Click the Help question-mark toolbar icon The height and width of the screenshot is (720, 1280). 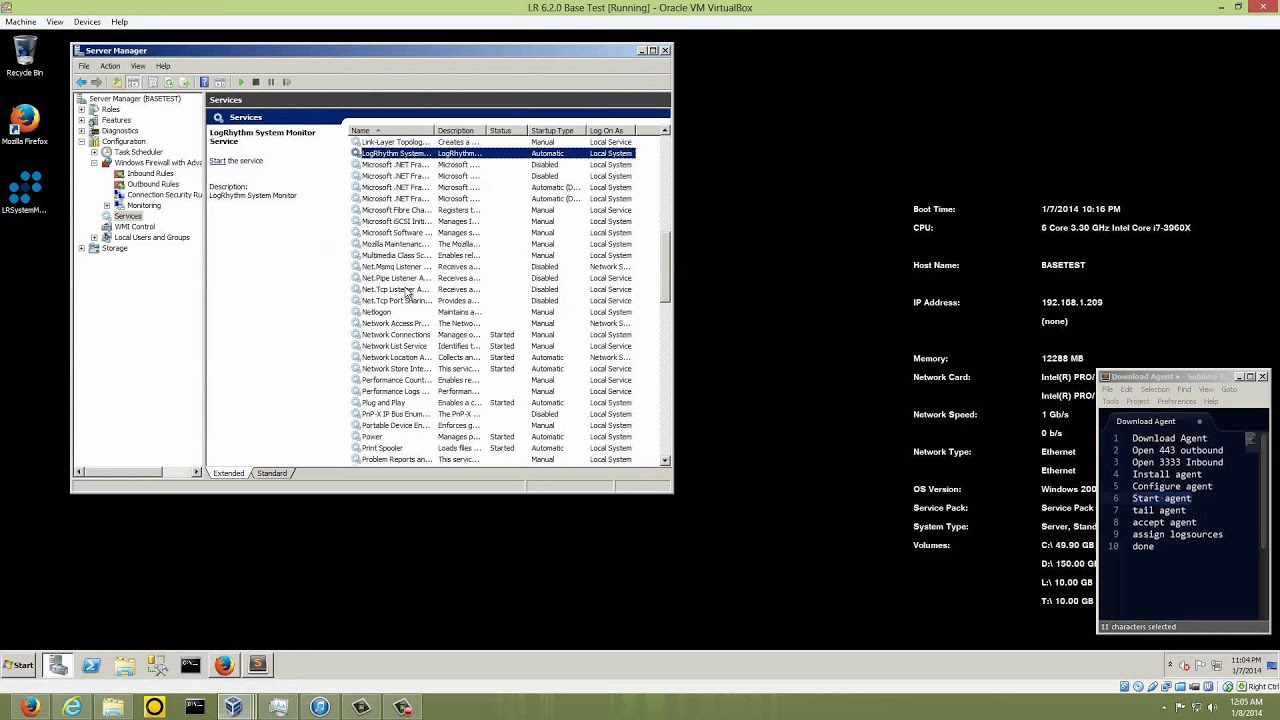point(204,82)
